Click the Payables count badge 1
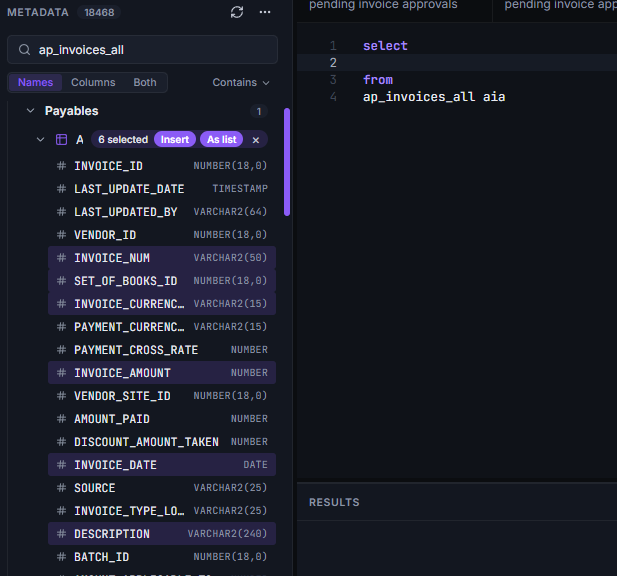This screenshot has height=576, width=617. click(259, 111)
